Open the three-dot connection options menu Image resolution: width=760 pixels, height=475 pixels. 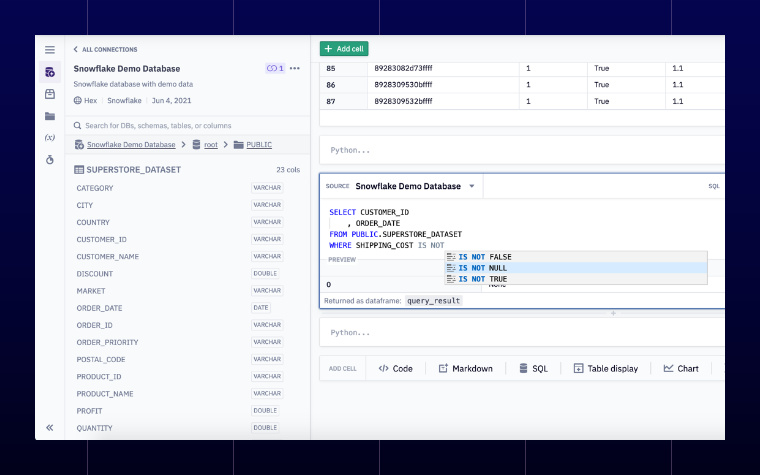pos(295,68)
